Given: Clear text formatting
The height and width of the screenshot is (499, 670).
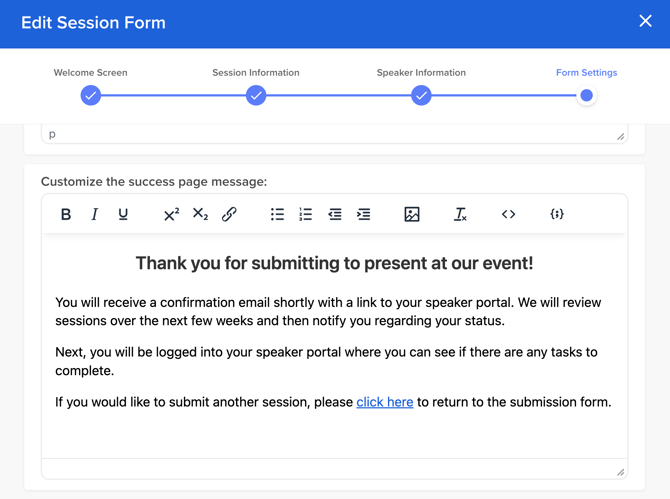Looking at the screenshot, I should tap(460, 214).
